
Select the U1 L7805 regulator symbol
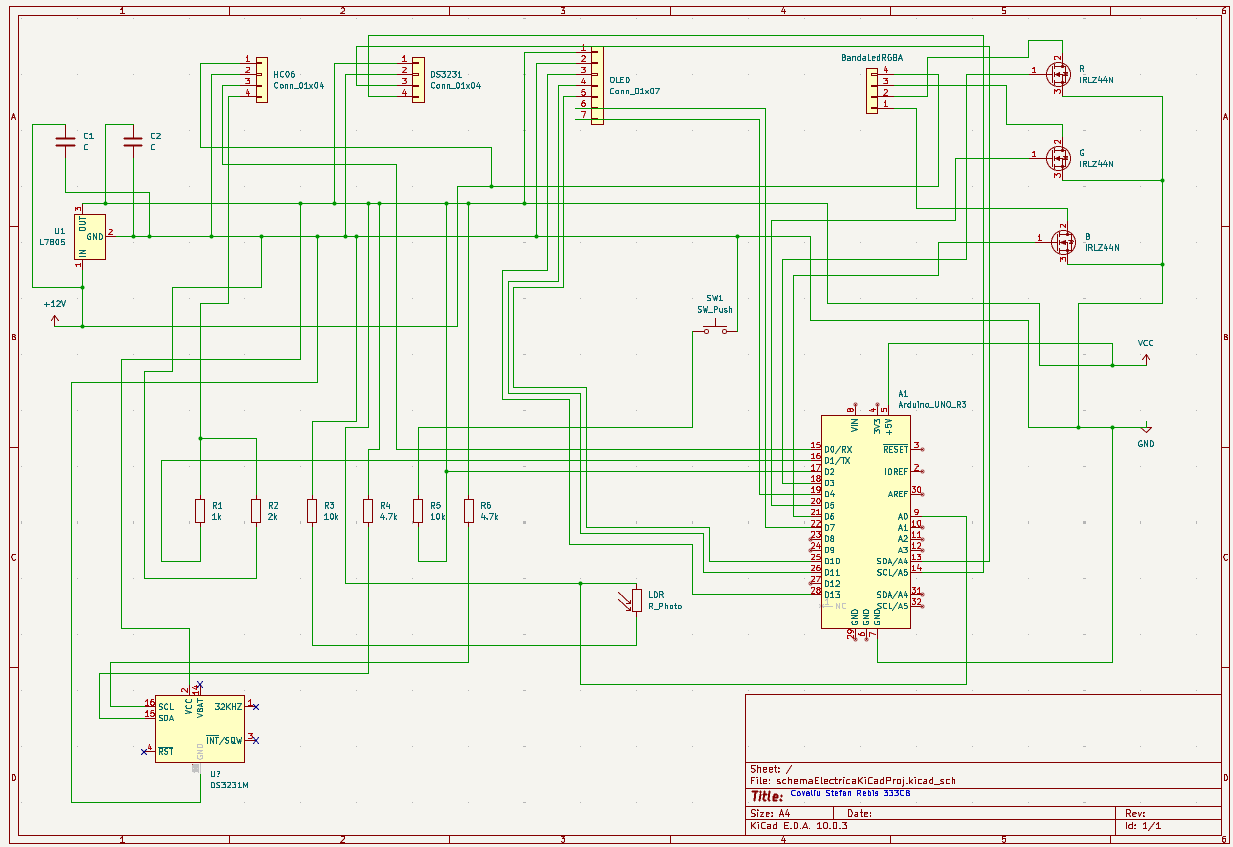[89, 237]
